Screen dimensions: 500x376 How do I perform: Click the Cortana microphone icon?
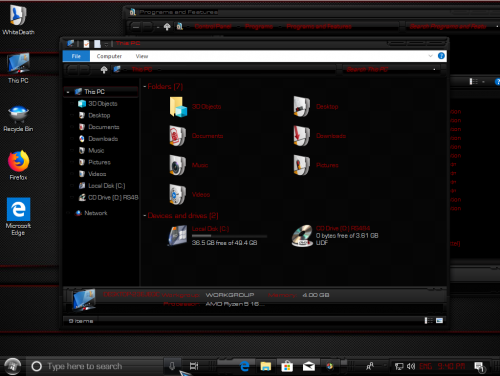tap(172, 366)
